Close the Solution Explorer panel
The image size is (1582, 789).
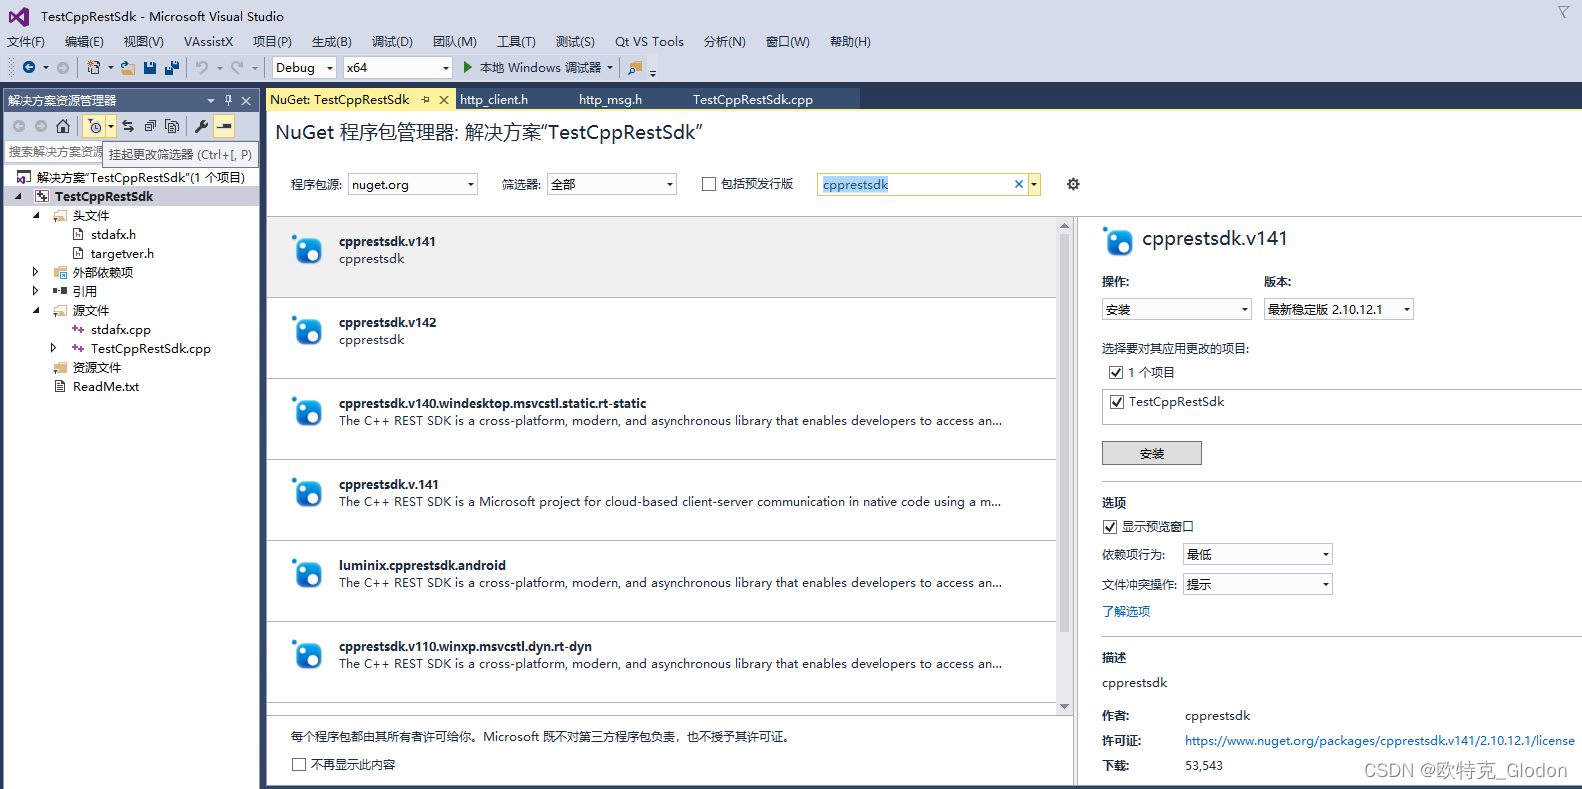pos(246,100)
